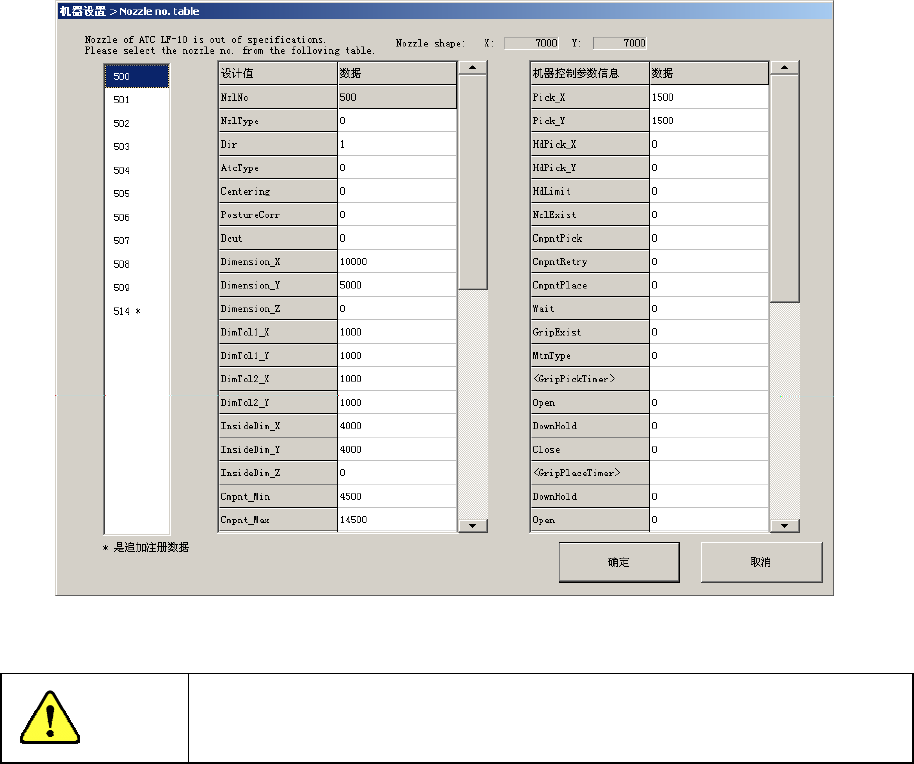914x764 pixels.
Task: Click the yellow warning triangle icon
Action: 50,717
